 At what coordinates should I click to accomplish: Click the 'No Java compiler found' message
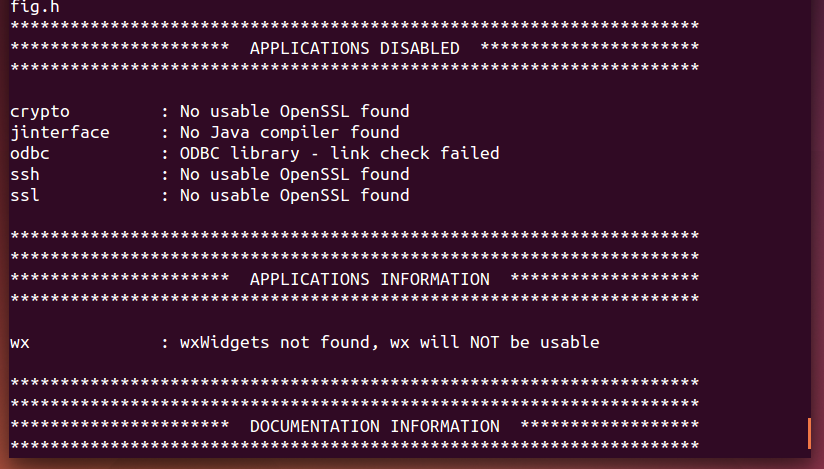pos(289,132)
